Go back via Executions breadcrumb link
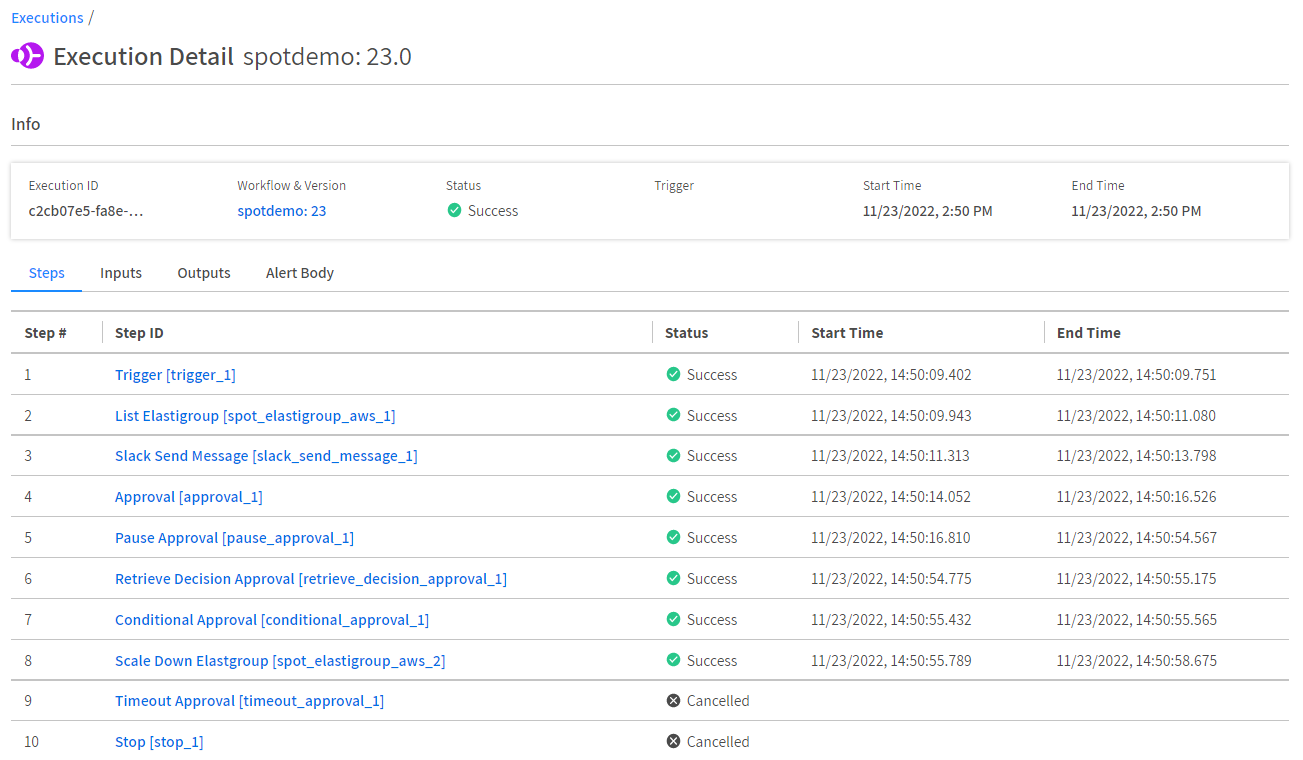Image resolution: width=1303 pixels, height=760 pixels. click(x=47, y=18)
